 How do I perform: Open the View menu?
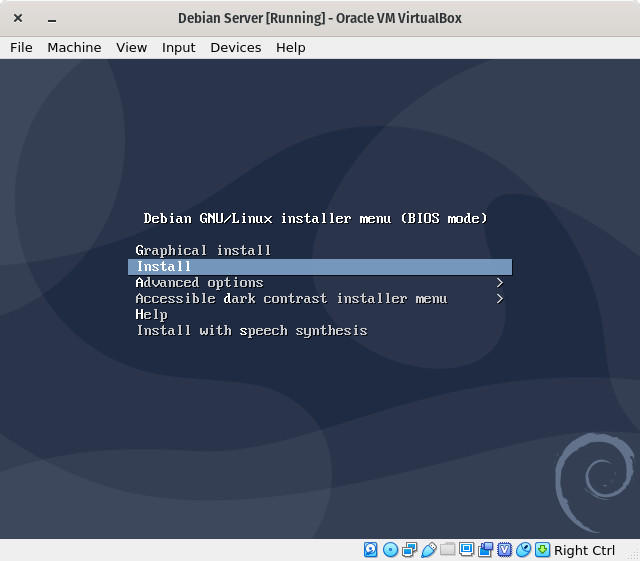click(131, 47)
